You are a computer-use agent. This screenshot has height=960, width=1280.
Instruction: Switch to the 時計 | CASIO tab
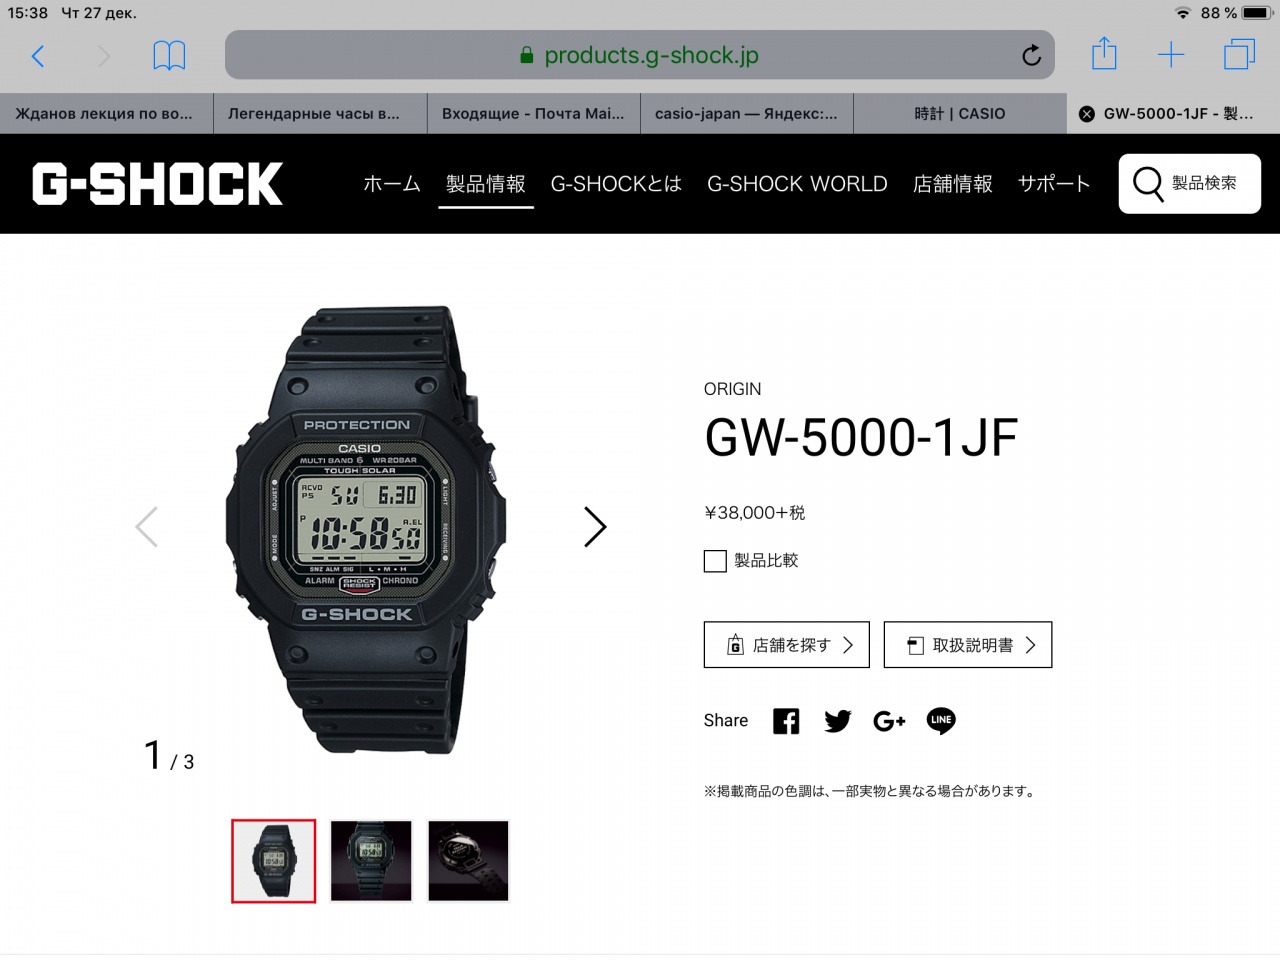coord(960,114)
